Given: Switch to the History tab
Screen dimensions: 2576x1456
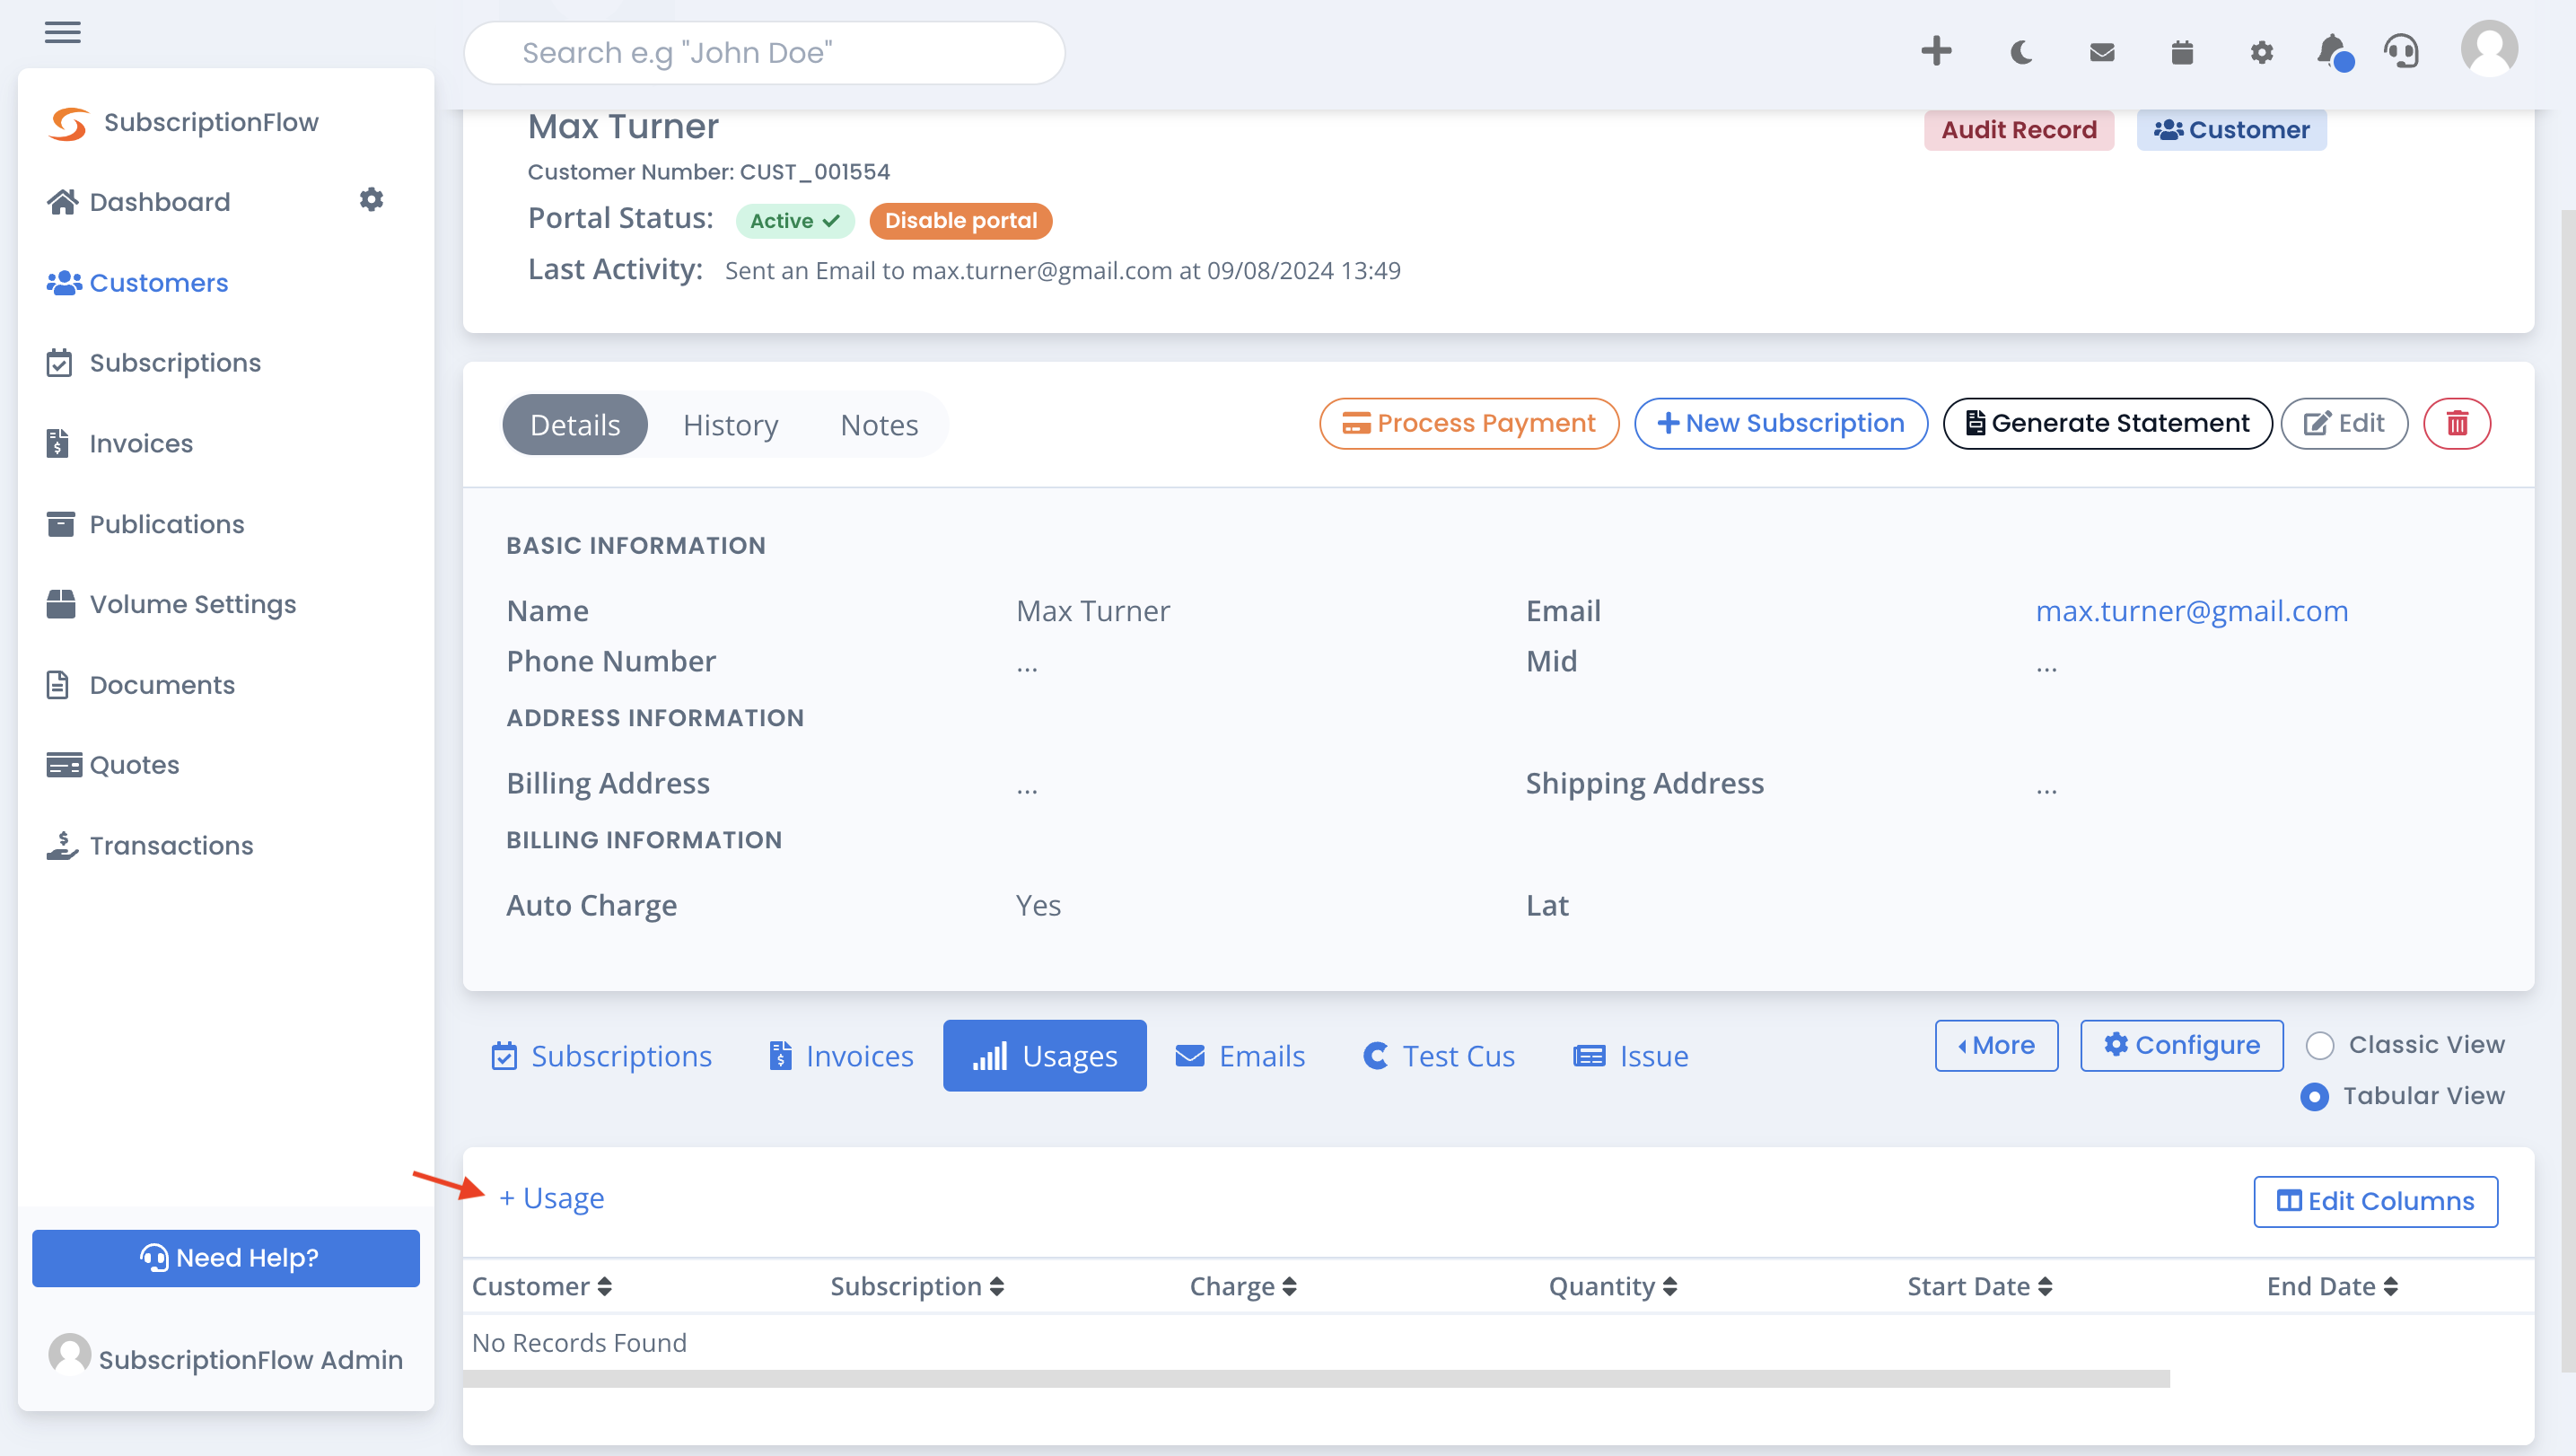Looking at the screenshot, I should pos(730,425).
